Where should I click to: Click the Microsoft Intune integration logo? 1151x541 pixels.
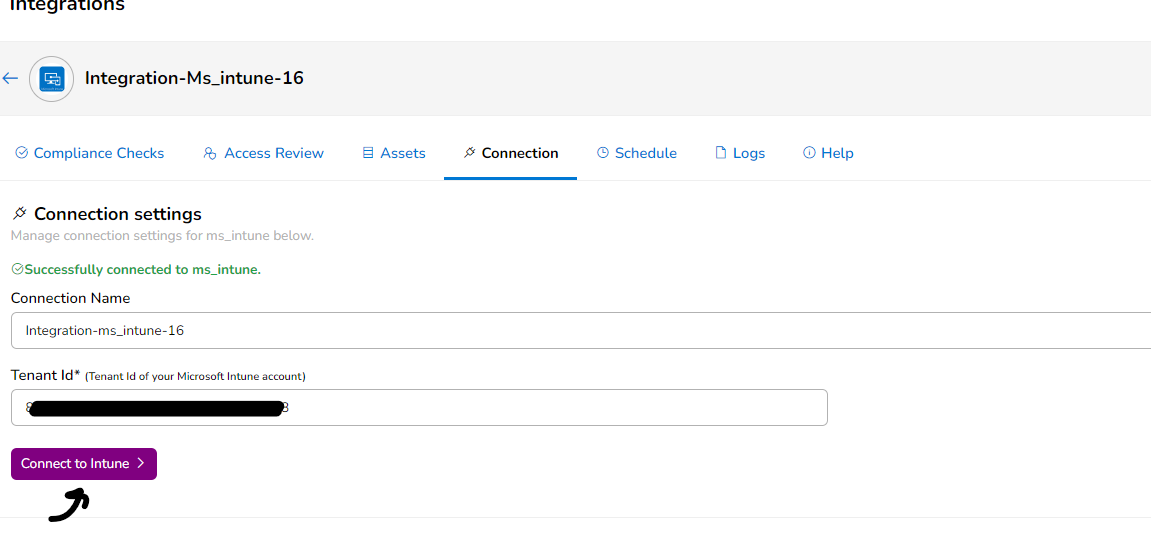(51, 79)
